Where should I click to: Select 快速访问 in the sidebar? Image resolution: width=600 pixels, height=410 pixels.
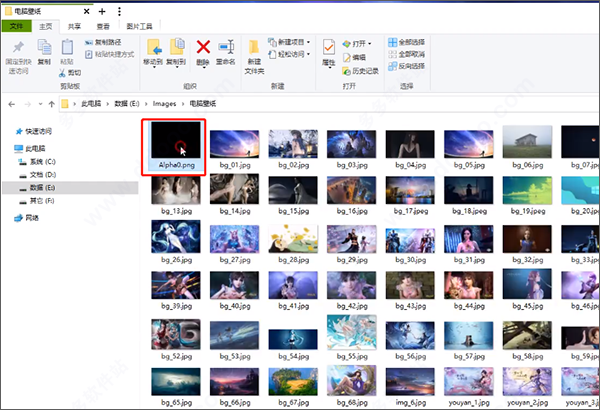(x=34, y=131)
